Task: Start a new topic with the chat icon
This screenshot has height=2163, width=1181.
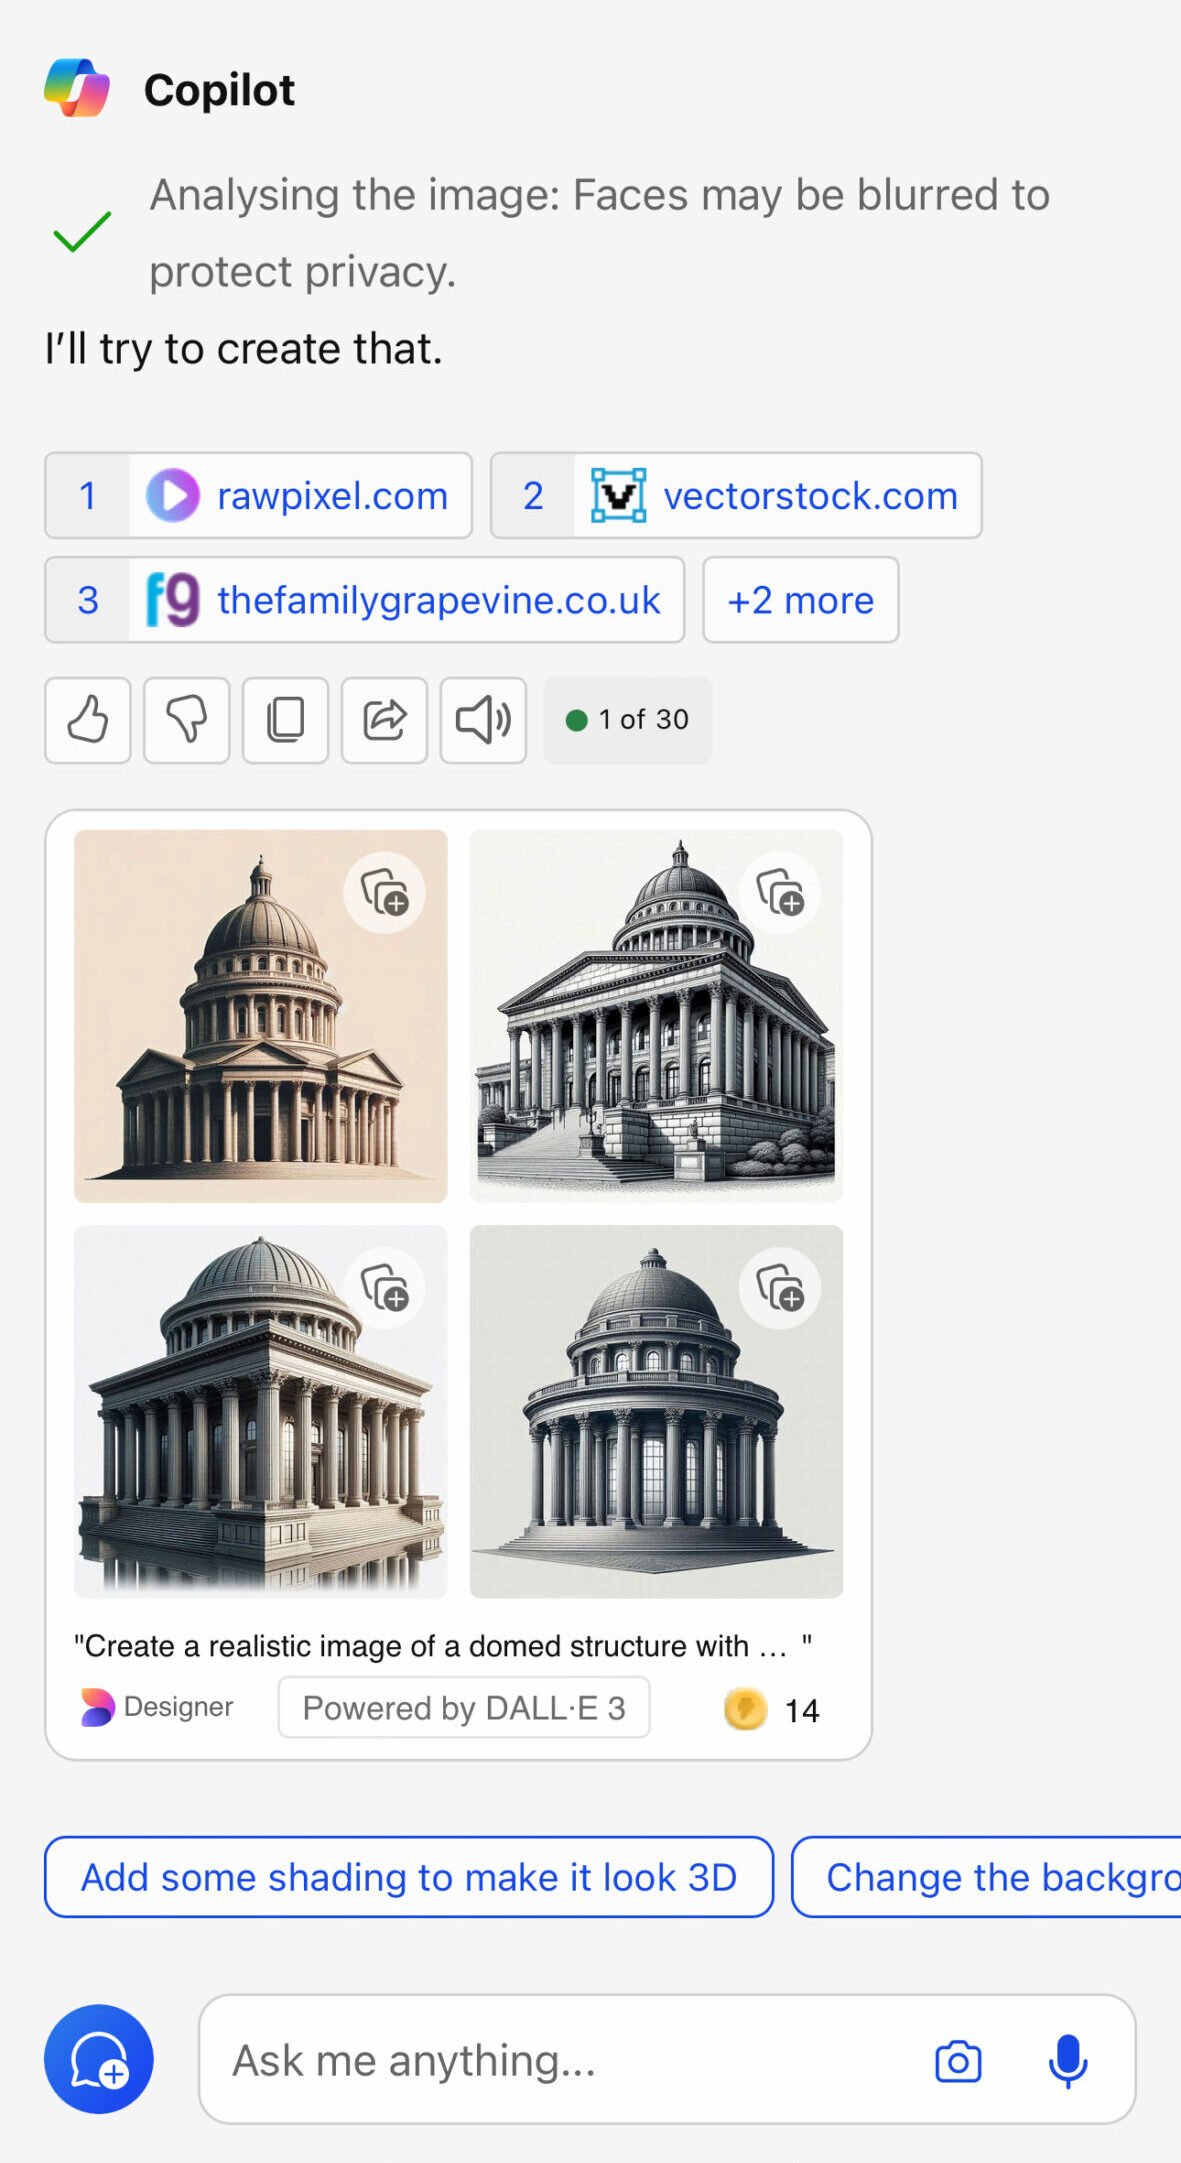Action: (x=99, y=2059)
